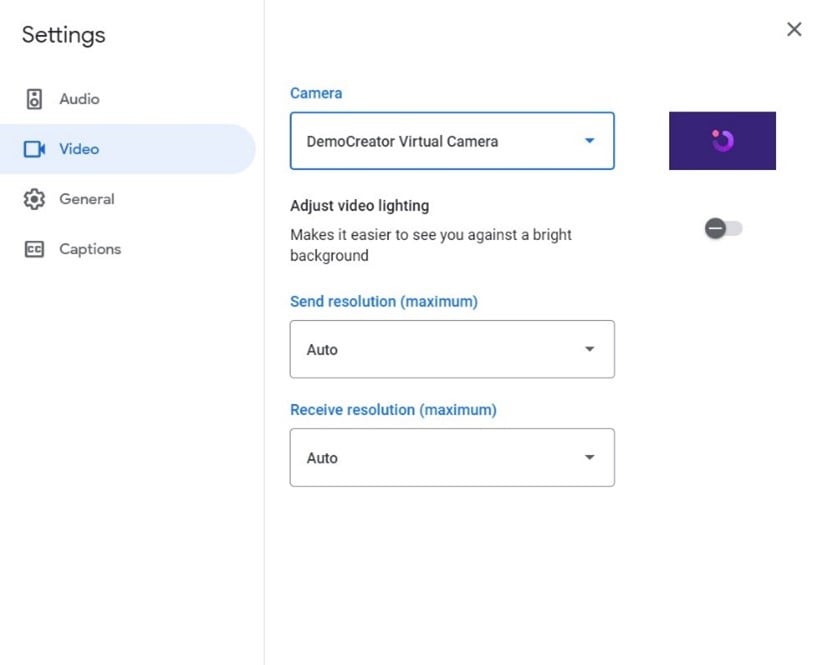
Task: Click the DemoCreator Virtual Camera text
Action: click(402, 141)
